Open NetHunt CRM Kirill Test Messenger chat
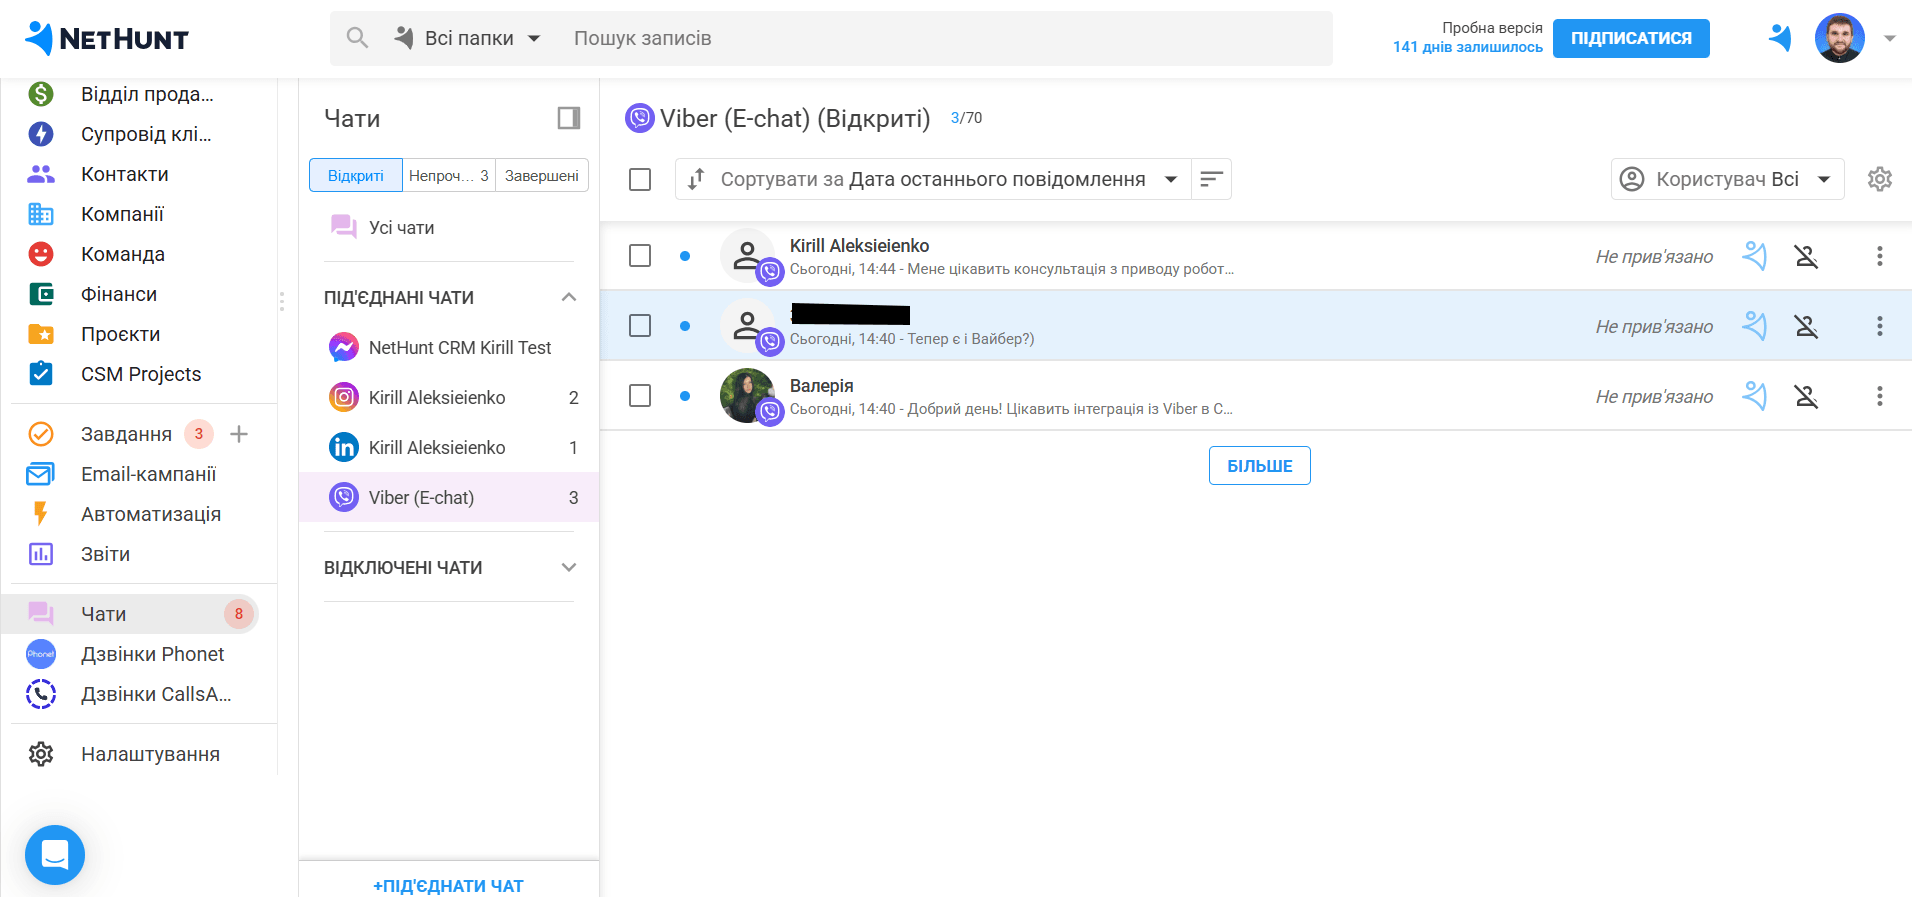 [449, 347]
